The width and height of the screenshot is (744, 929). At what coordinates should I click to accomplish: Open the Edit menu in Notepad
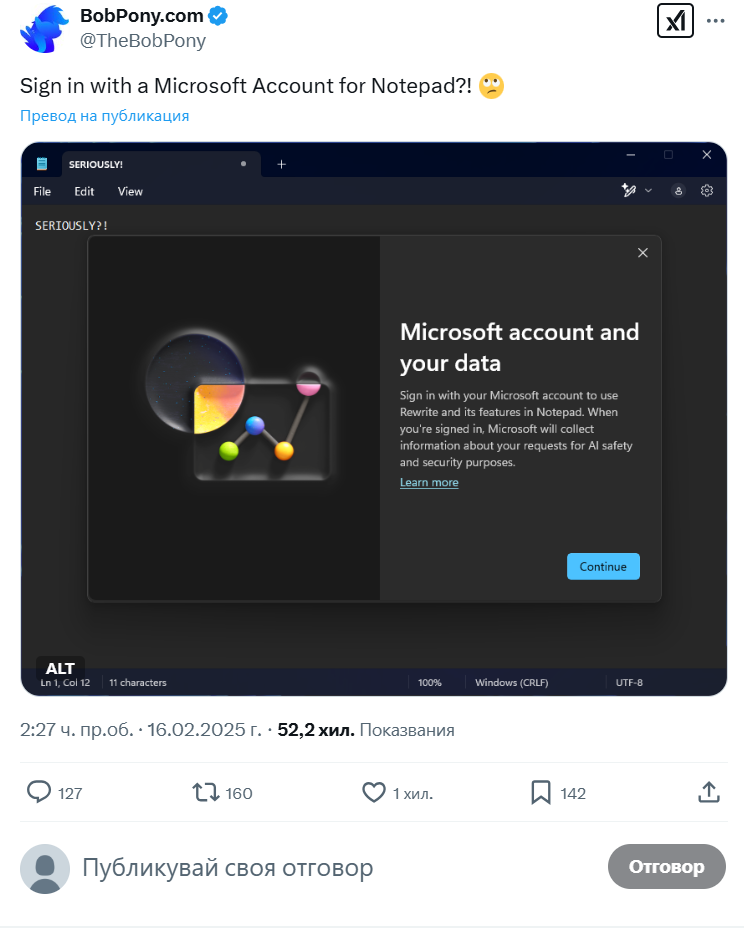coord(84,191)
